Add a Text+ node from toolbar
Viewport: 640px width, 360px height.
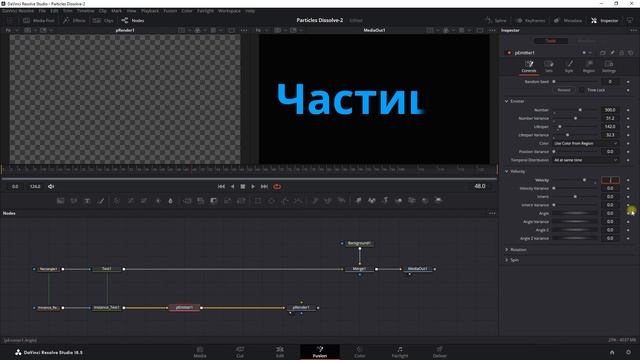87,201
